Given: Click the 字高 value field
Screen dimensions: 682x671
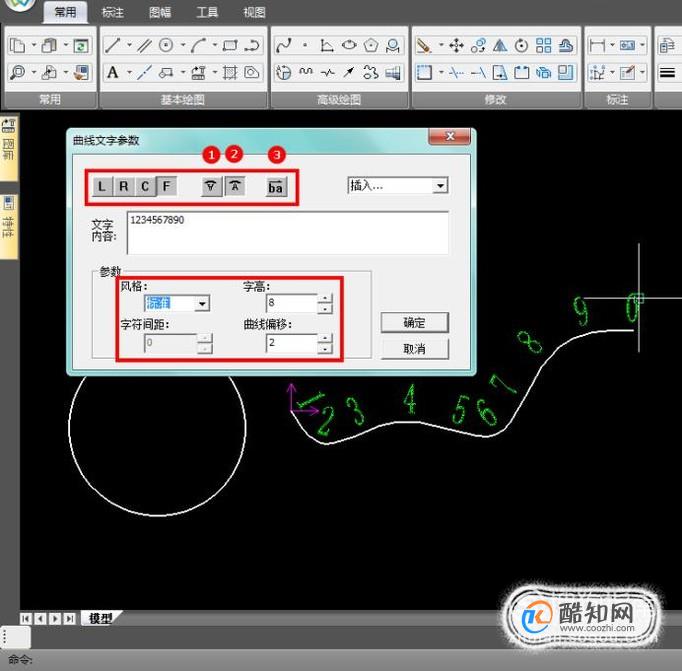Looking at the screenshot, I should point(291,303).
